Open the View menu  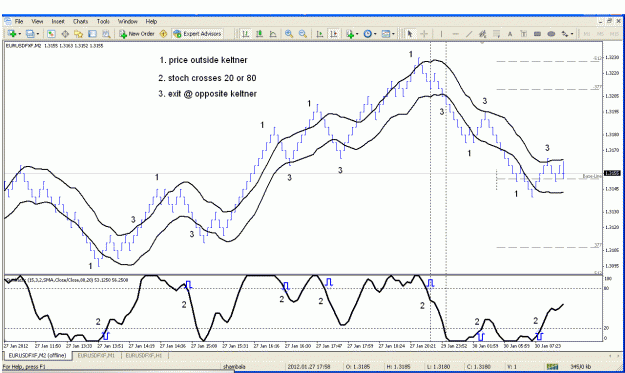click(x=37, y=22)
